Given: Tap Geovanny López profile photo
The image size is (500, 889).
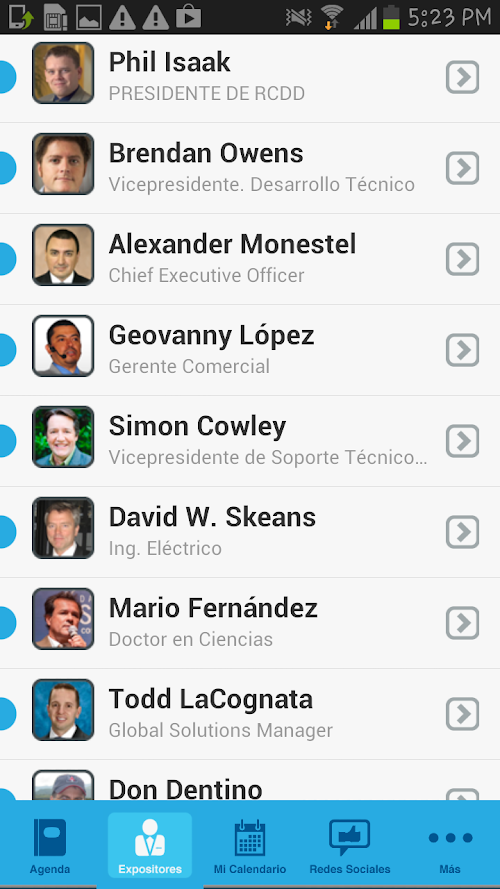Looking at the screenshot, I should pos(63,346).
